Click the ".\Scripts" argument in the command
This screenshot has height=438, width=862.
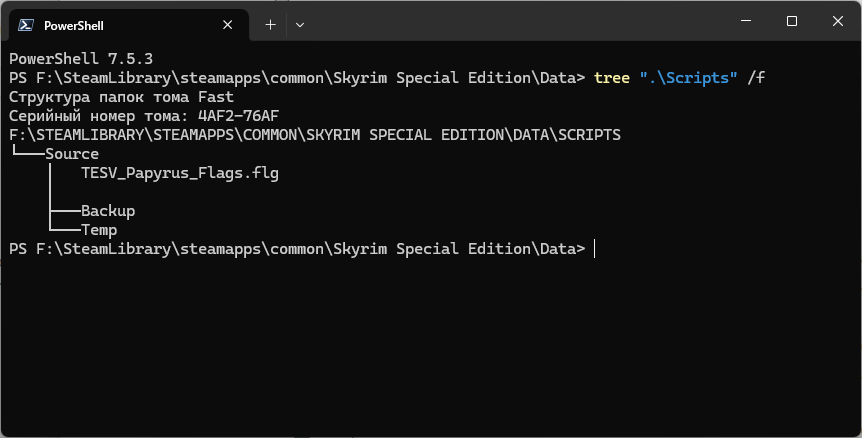689,77
